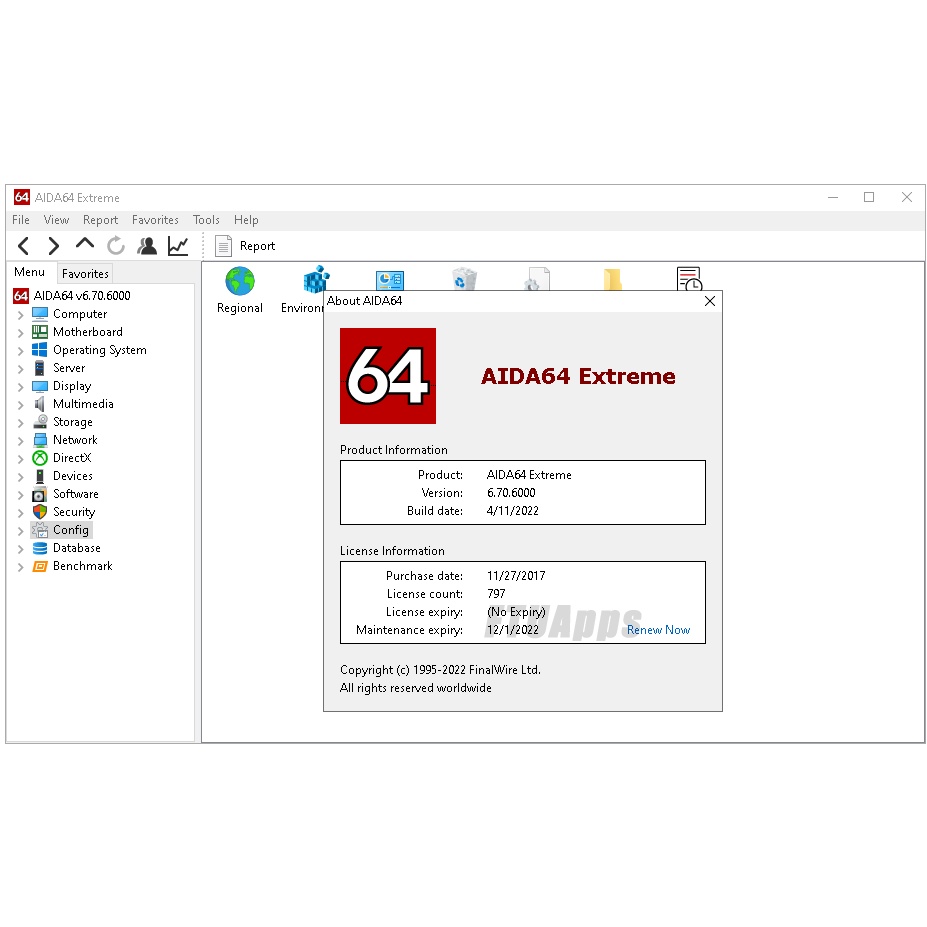Click the Renew Now link
This screenshot has height=927, width=927.
pyautogui.click(x=658, y=630)
